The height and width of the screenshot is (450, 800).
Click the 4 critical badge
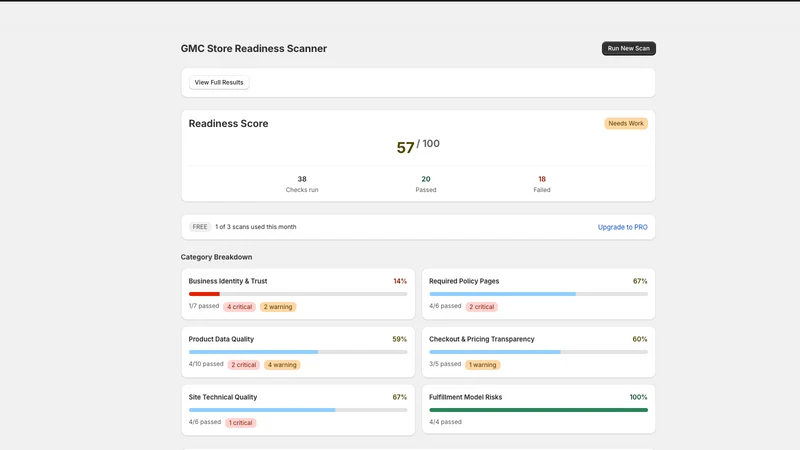(x=239, y=307)
